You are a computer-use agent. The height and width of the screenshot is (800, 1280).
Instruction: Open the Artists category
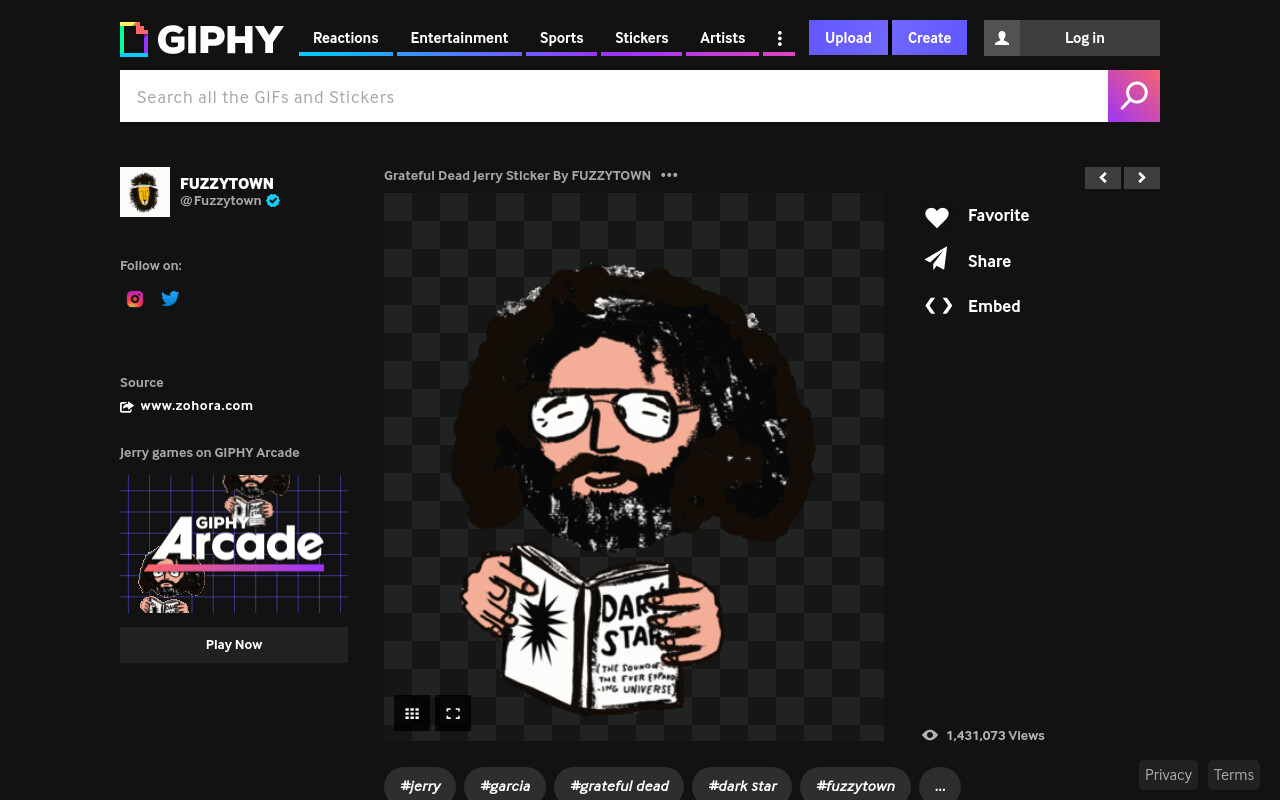point(722,38)
